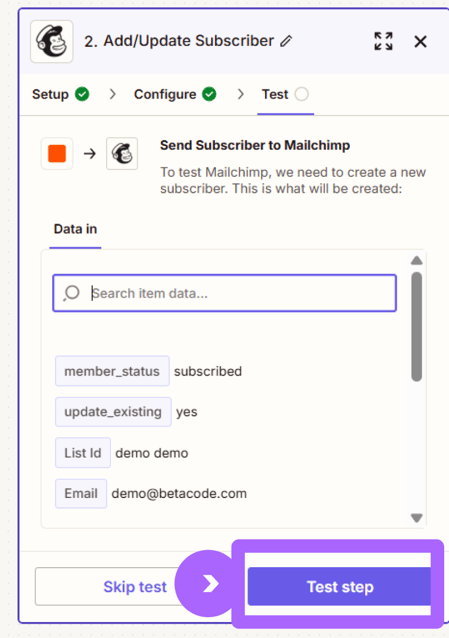Select the Data in tab
The image size is (449, 638).
[x=75, y=229]
